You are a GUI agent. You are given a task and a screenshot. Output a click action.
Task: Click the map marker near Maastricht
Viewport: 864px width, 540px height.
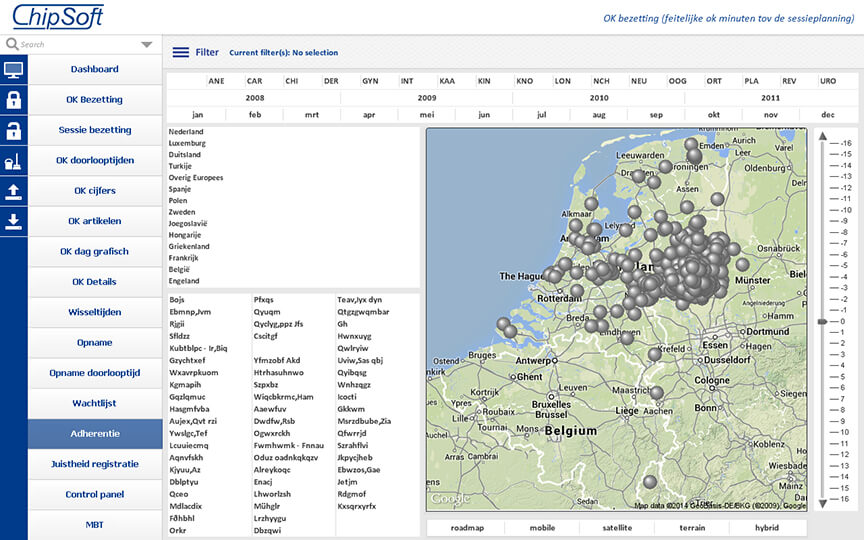(656, 392)
